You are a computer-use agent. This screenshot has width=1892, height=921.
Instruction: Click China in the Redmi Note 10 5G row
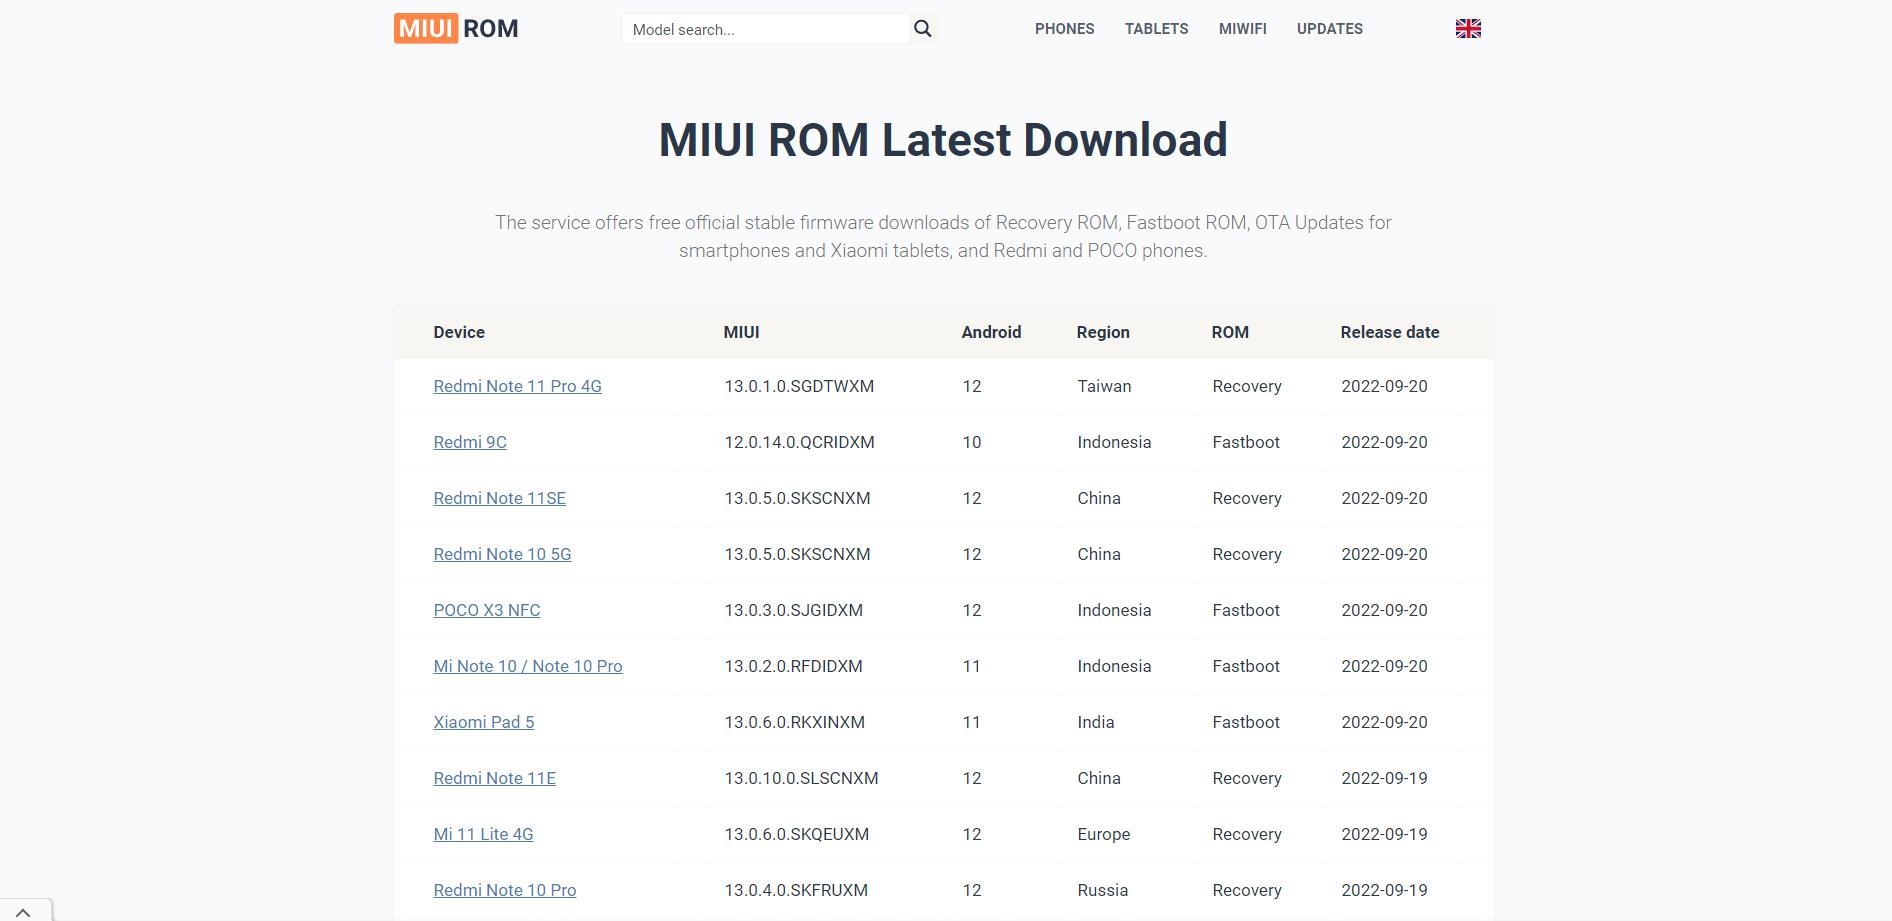click(x=1098, y=554)
